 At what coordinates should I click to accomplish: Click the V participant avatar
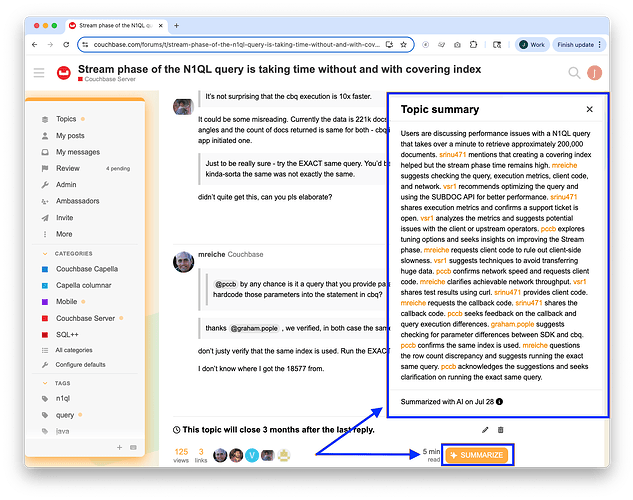(x=252, y=455)
